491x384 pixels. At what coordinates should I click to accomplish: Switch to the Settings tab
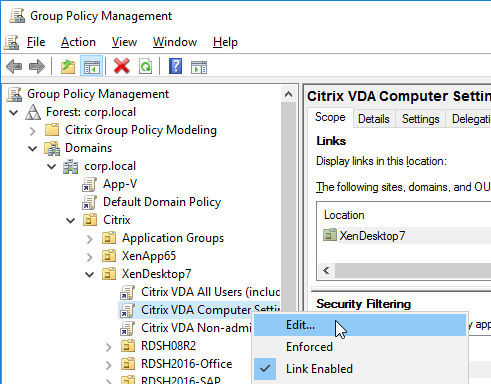[x=421, y=119]
